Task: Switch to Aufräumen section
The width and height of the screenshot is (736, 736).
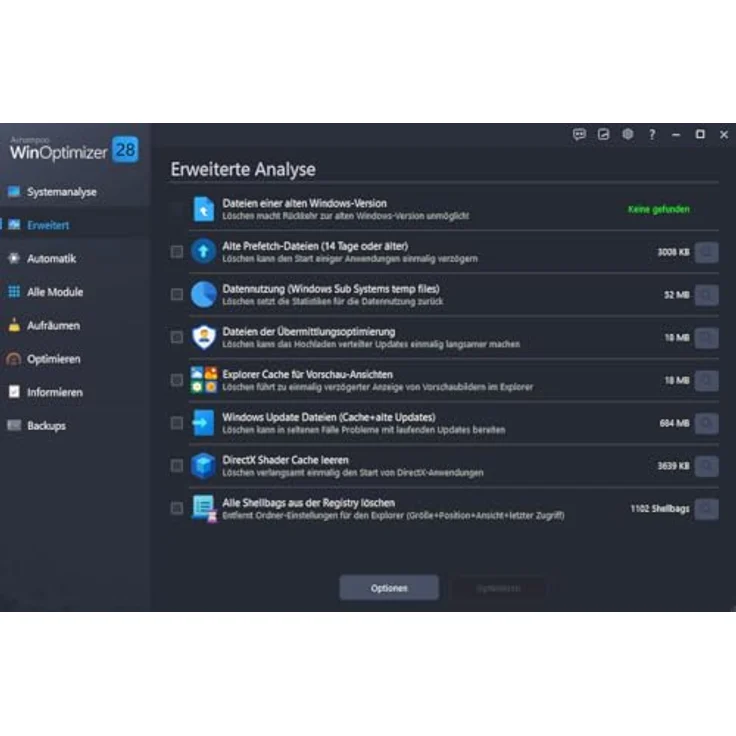Action: tap(75, 325)
